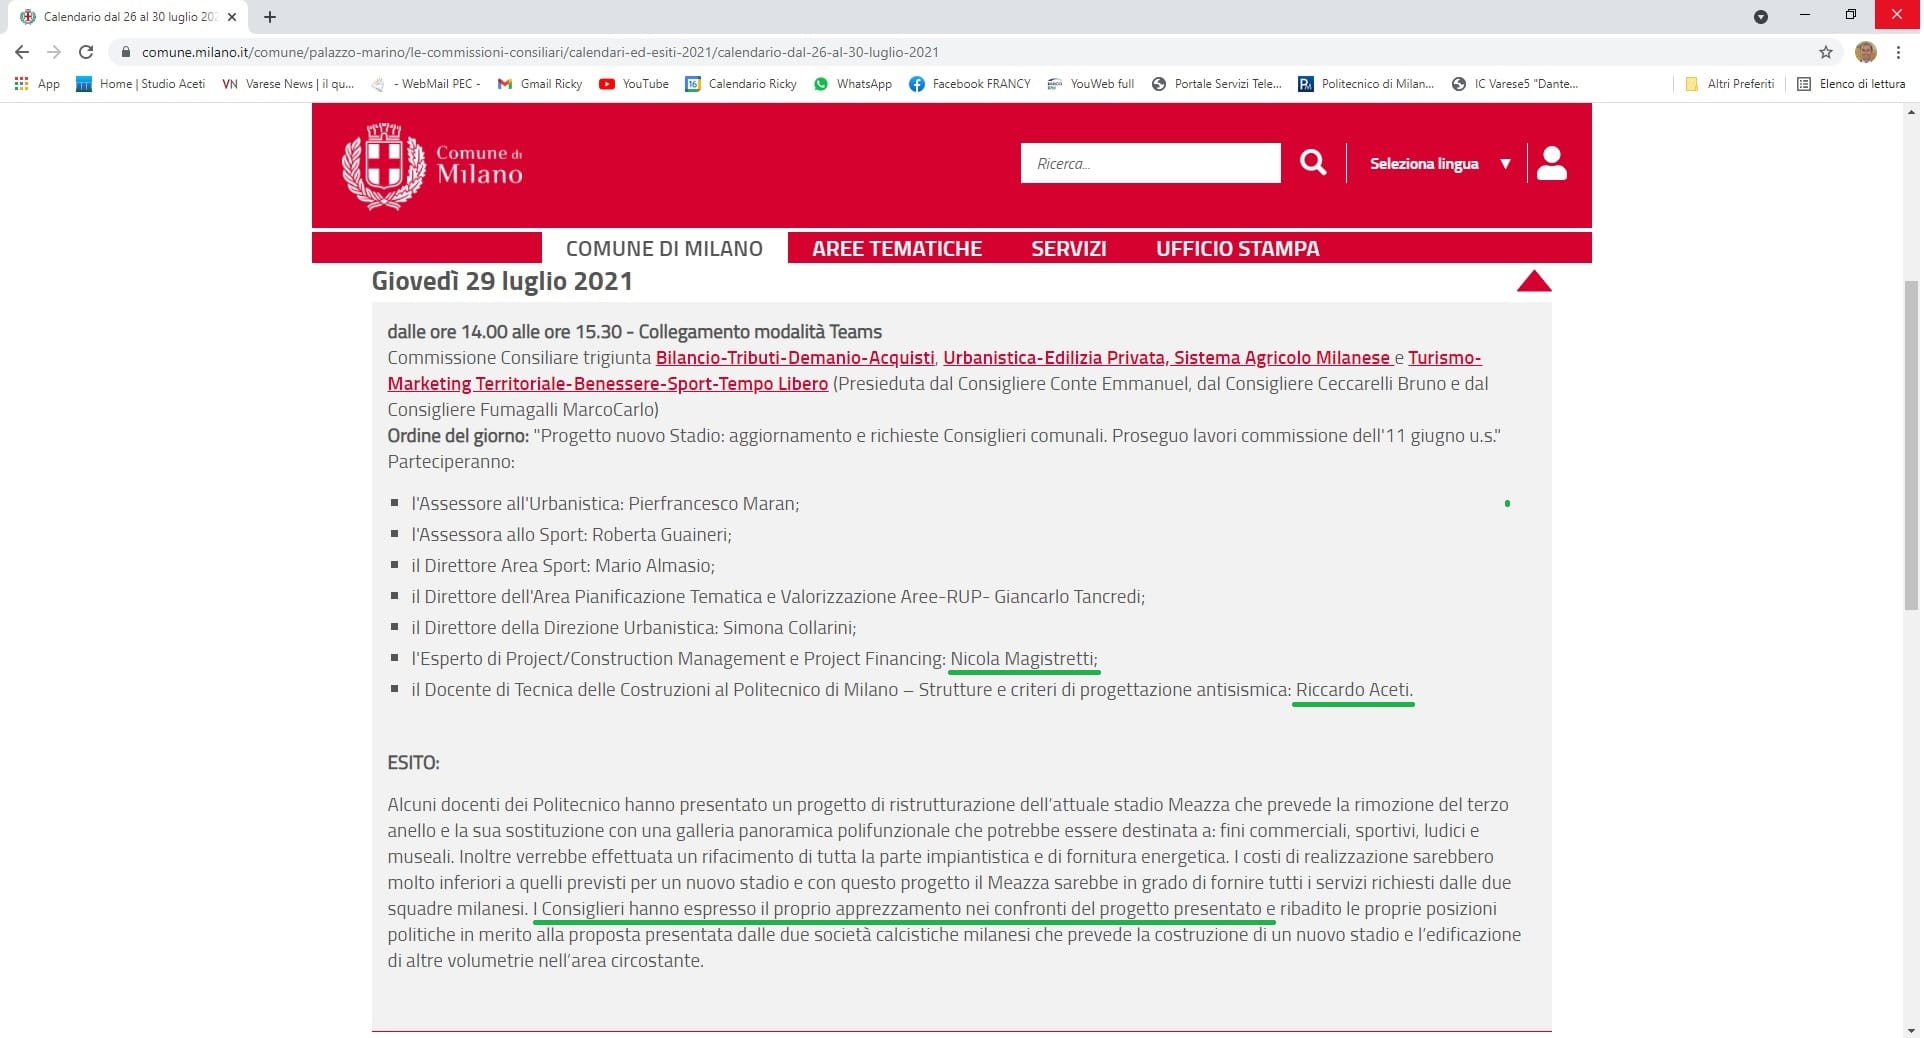This screenshot has height=1038, width=1924.
Task: Open Altri Preferiti folder
Action: pos(1730,84)
